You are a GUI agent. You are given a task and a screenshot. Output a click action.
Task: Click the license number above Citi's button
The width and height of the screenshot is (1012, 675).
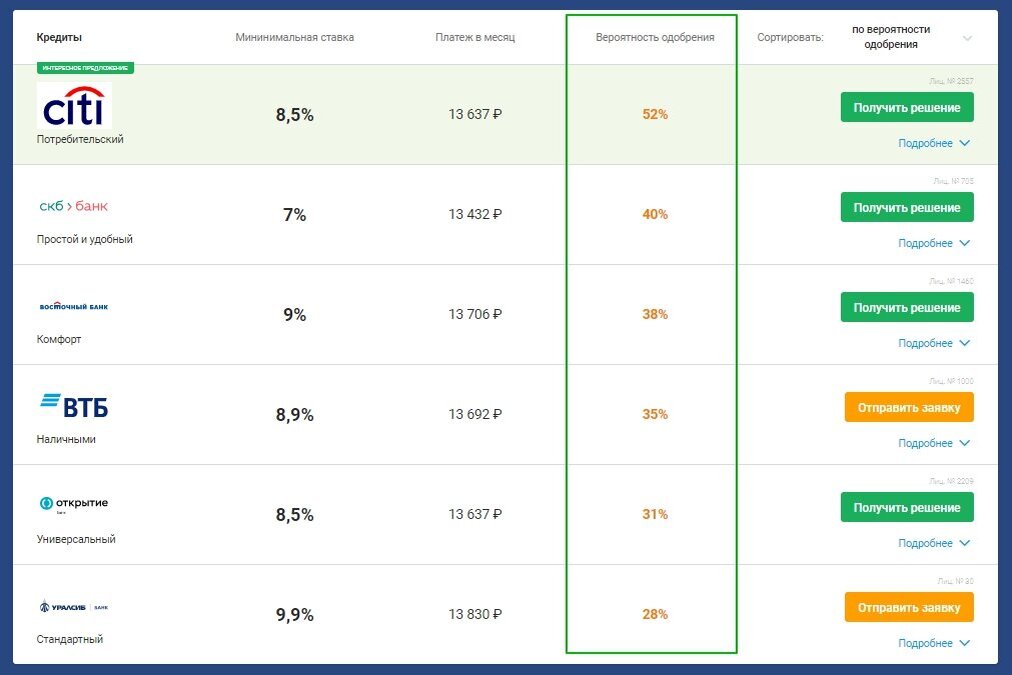tap(951, 81)
